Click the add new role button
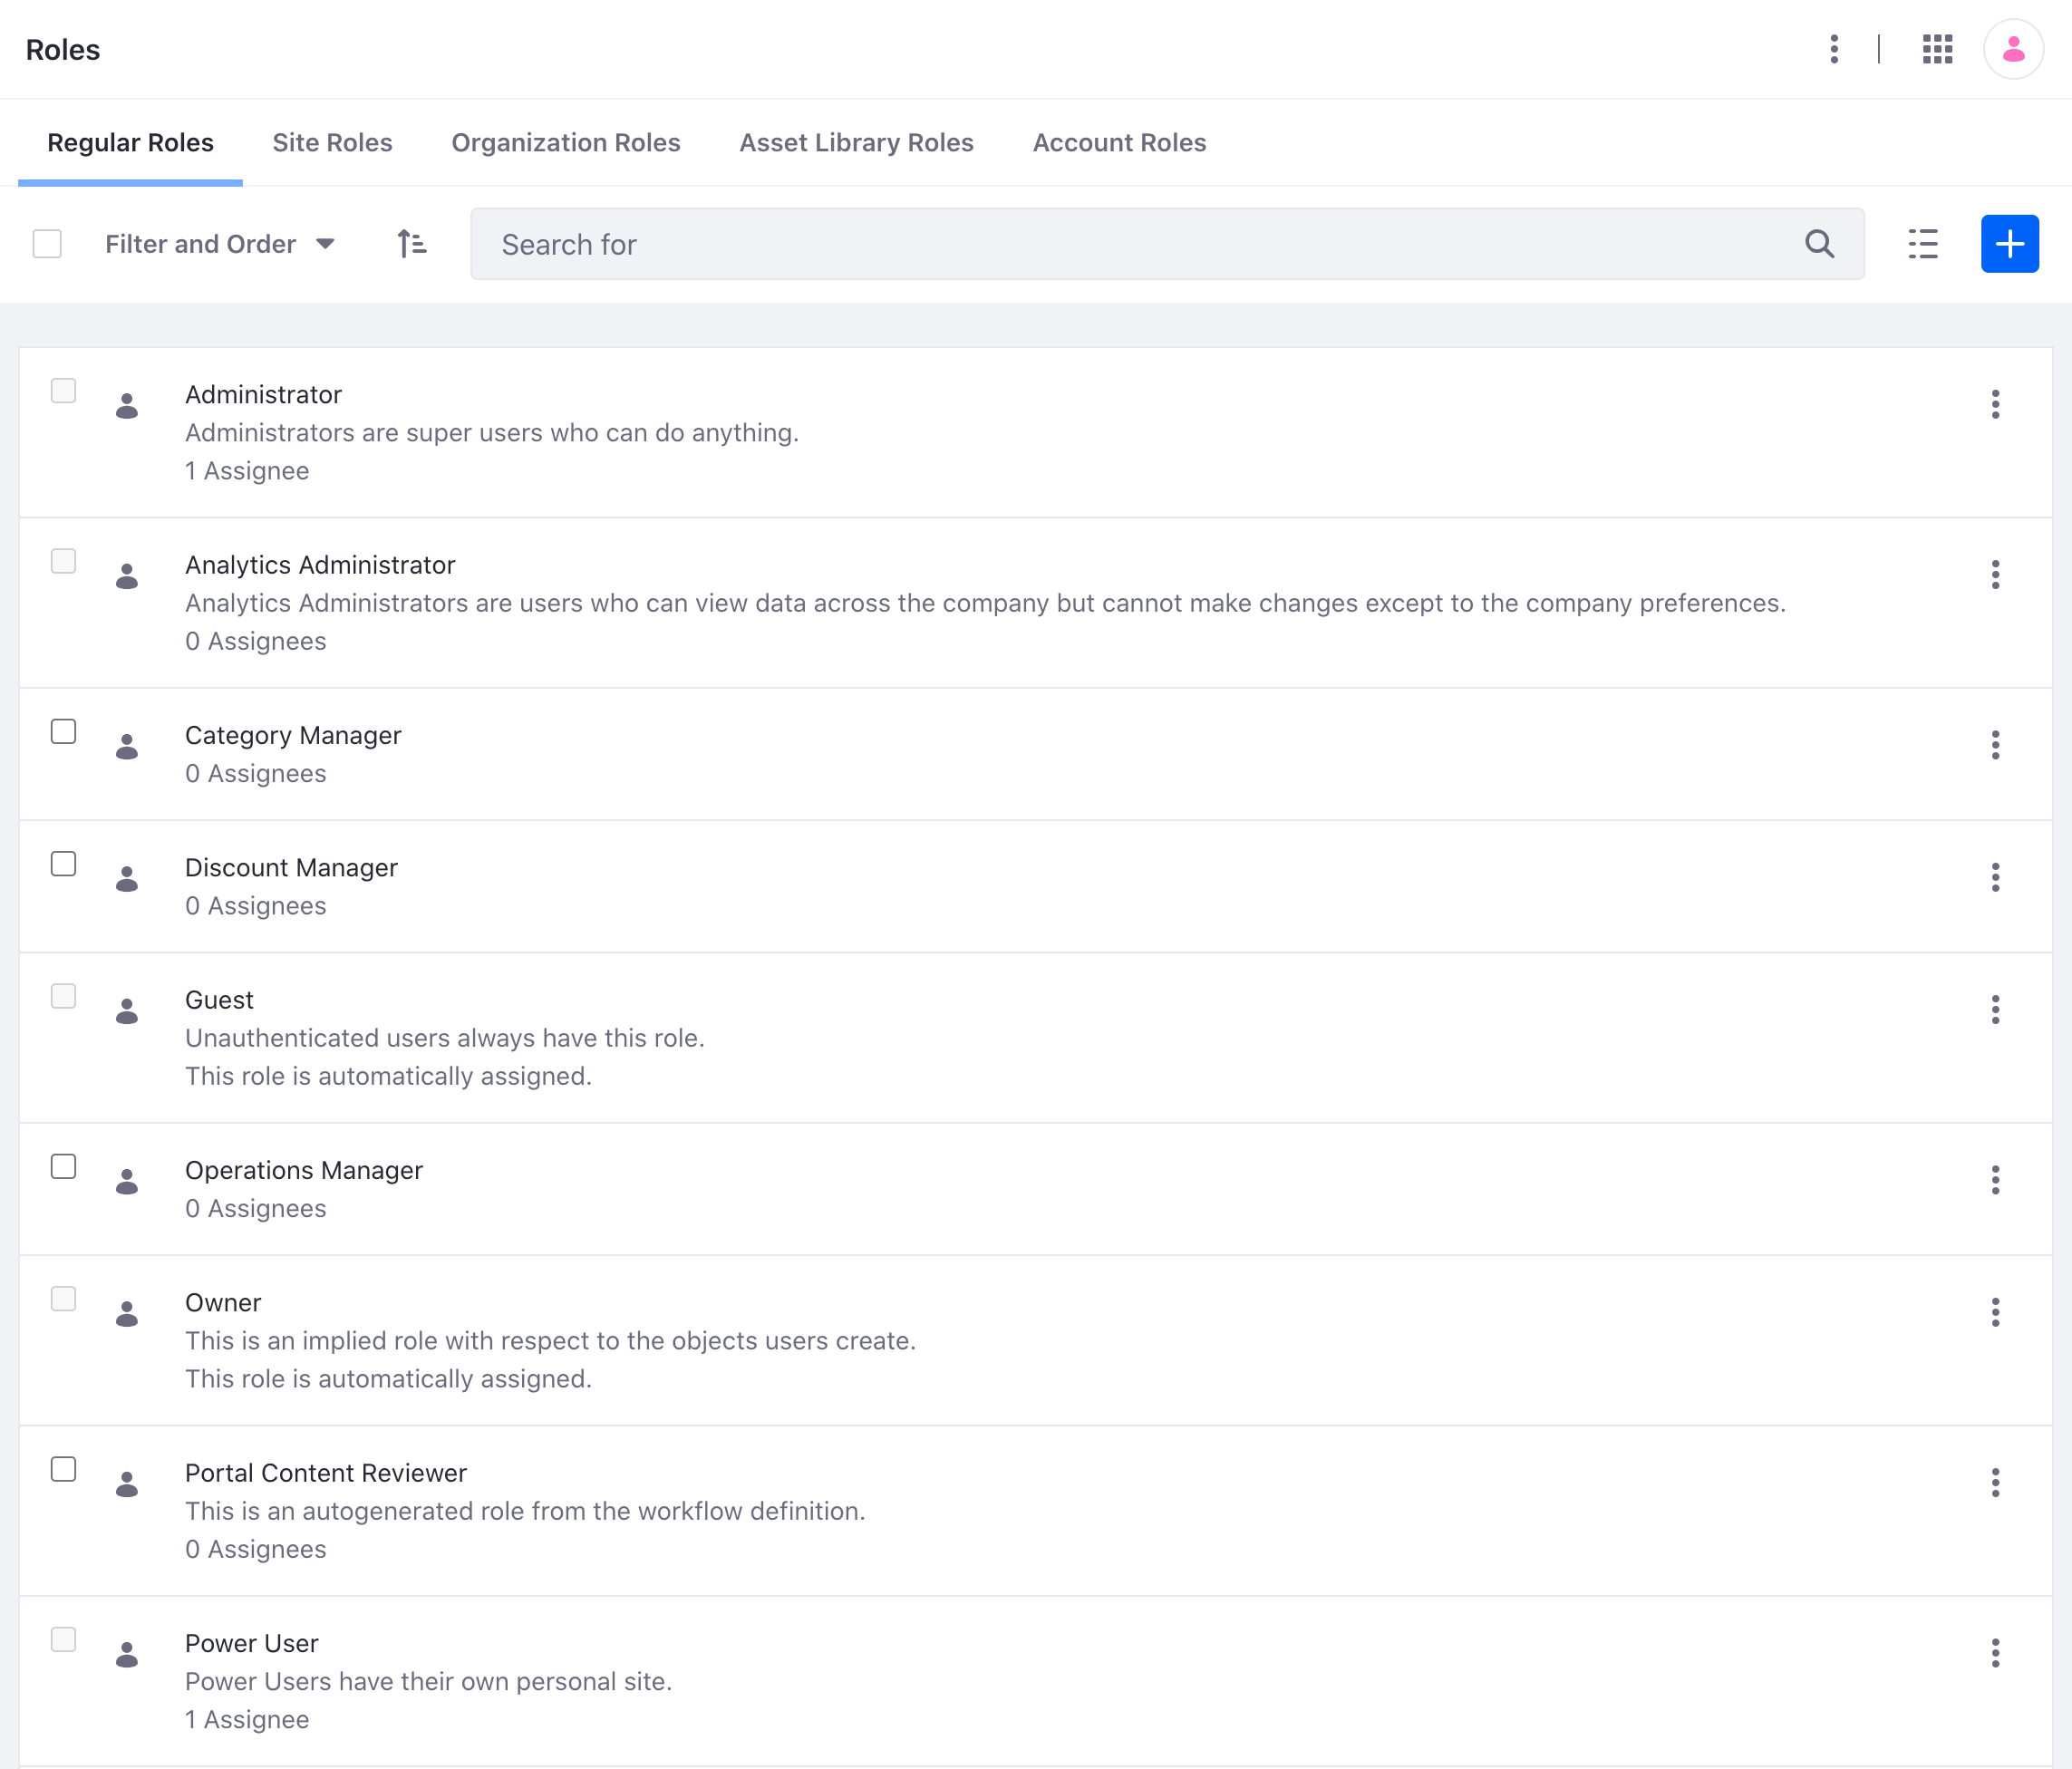2072x1769 pixels. click(x=2009, y=244)
